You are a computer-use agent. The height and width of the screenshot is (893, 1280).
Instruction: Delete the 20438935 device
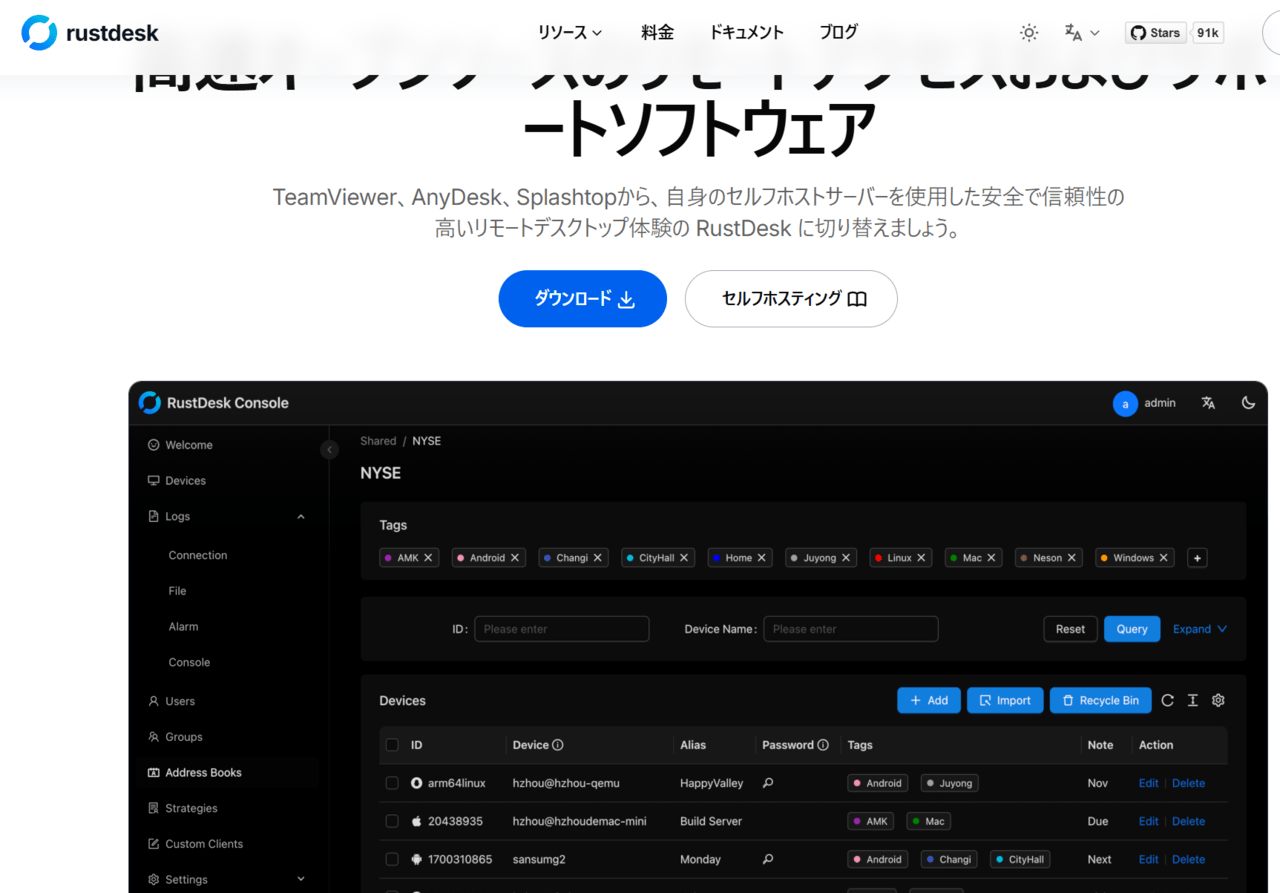(x=1188, y=821)
